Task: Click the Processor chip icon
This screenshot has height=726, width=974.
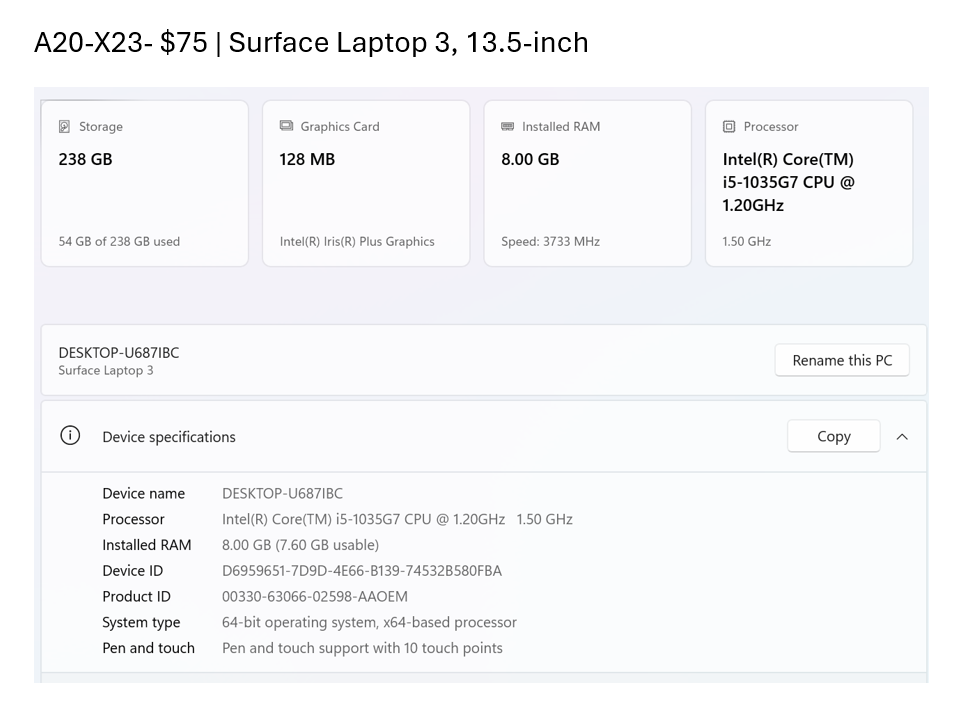Action: coord(729,126)
